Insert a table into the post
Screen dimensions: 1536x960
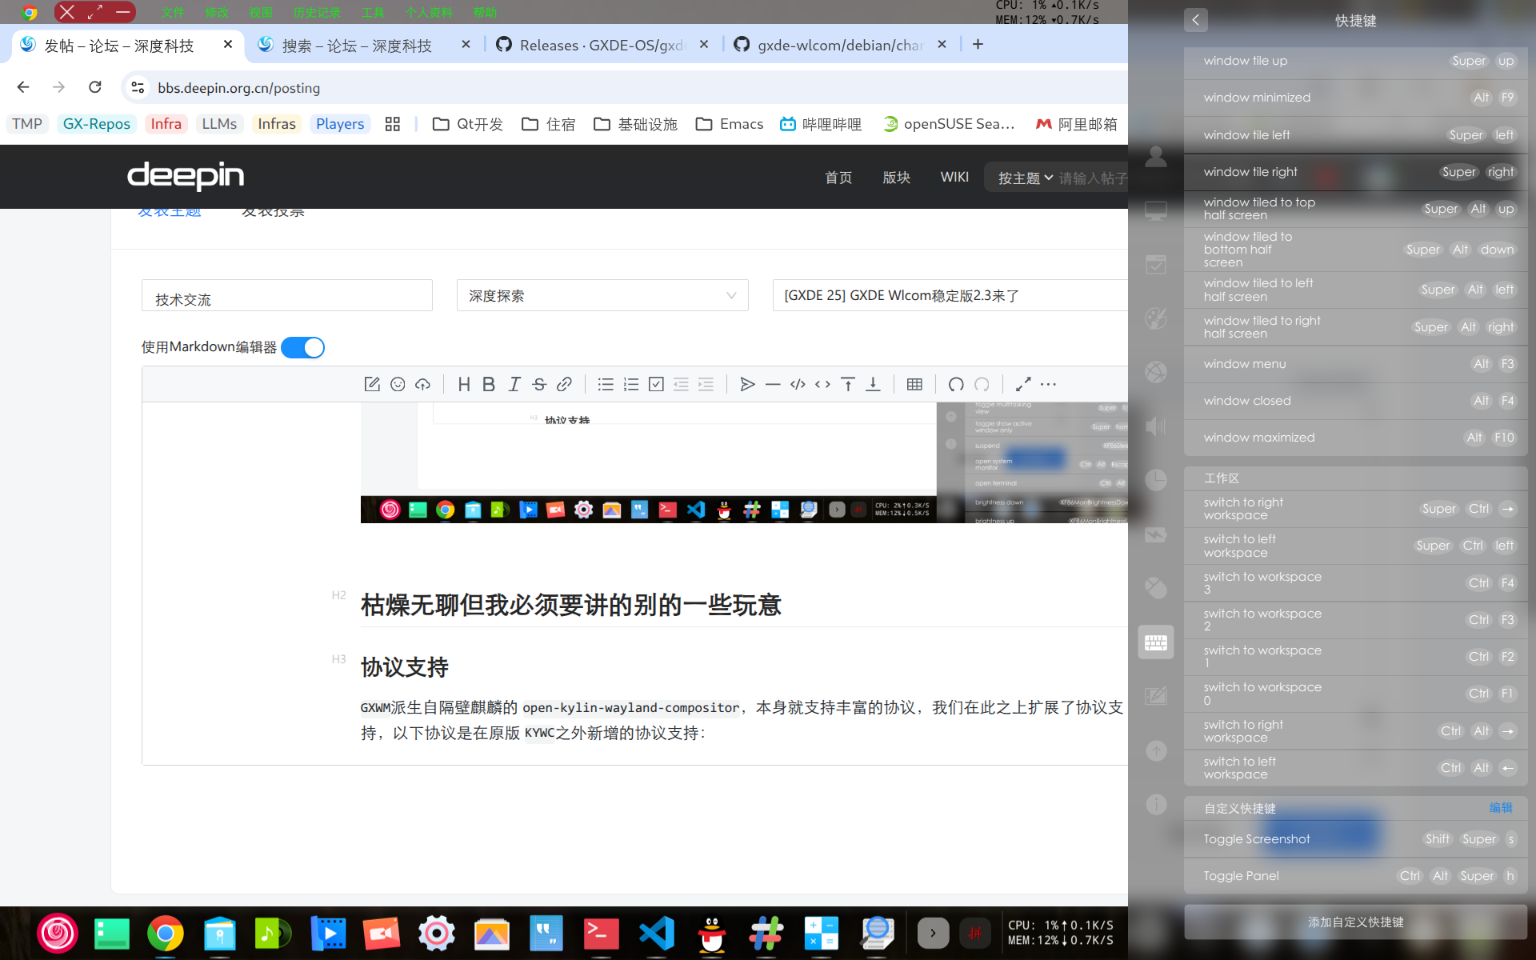tap(915, 384)
